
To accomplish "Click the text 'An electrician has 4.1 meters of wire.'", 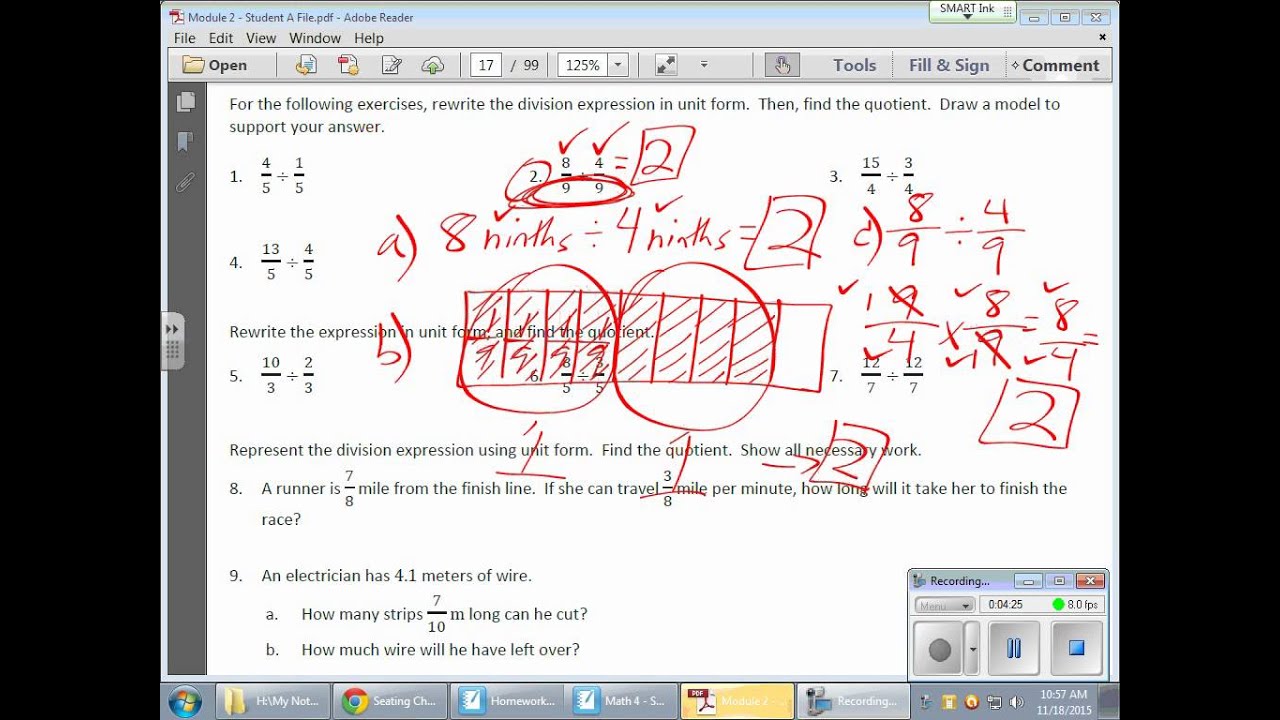I will pyautogui.click(x=396, y=575).
